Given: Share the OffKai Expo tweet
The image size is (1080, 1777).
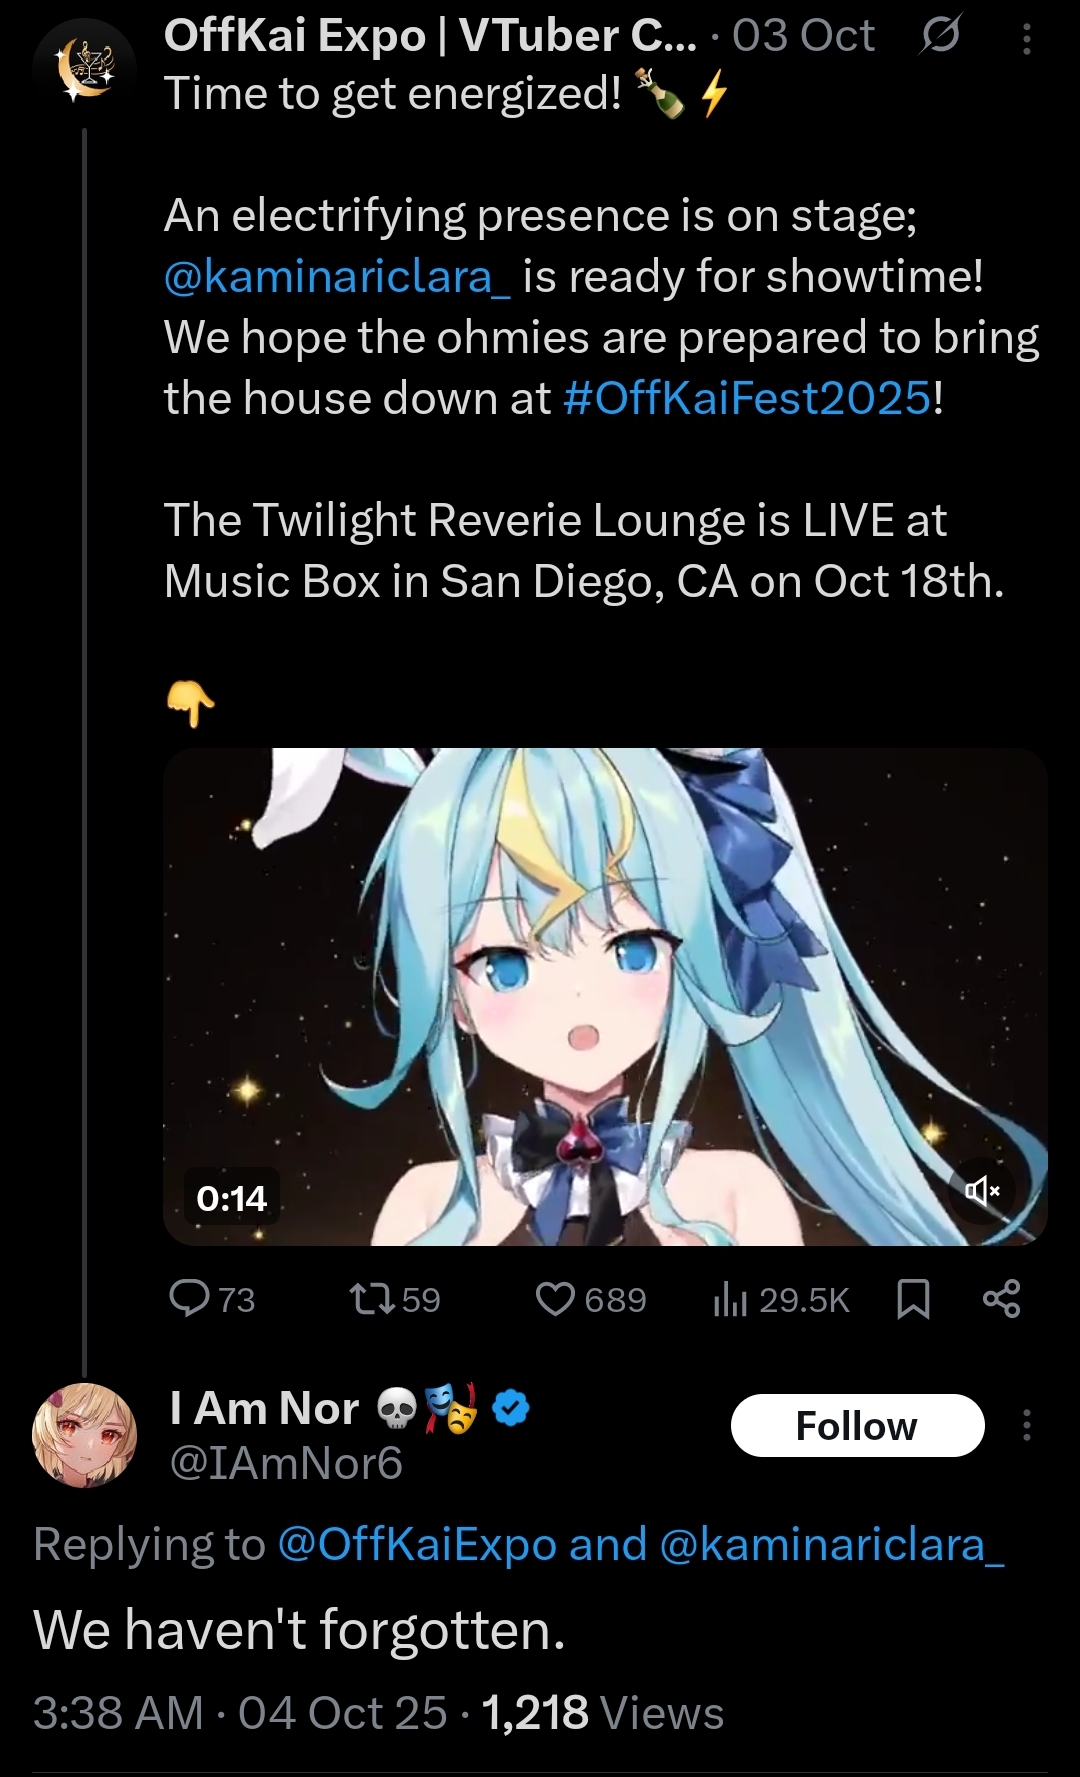Looking at the screenshot, I should click(1002, 1299).
